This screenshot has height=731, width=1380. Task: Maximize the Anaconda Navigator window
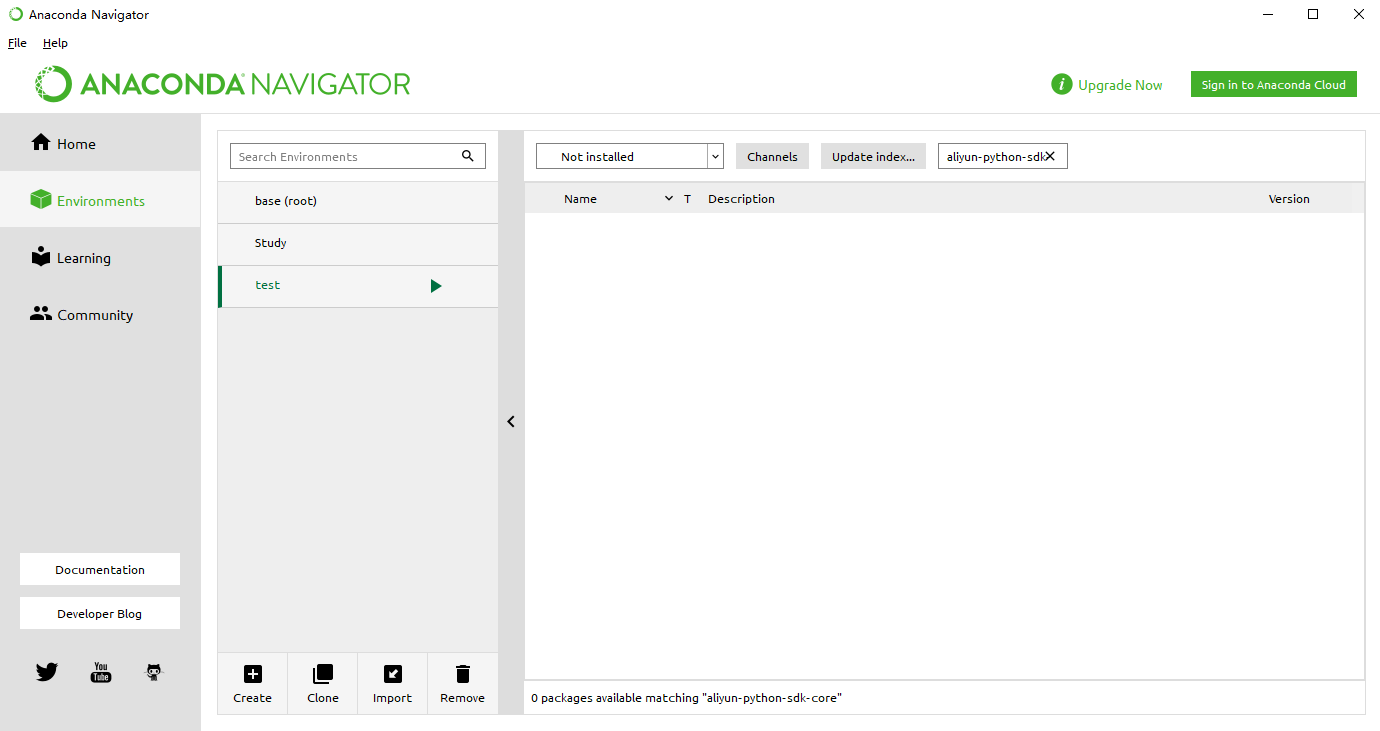(1313, 14)
